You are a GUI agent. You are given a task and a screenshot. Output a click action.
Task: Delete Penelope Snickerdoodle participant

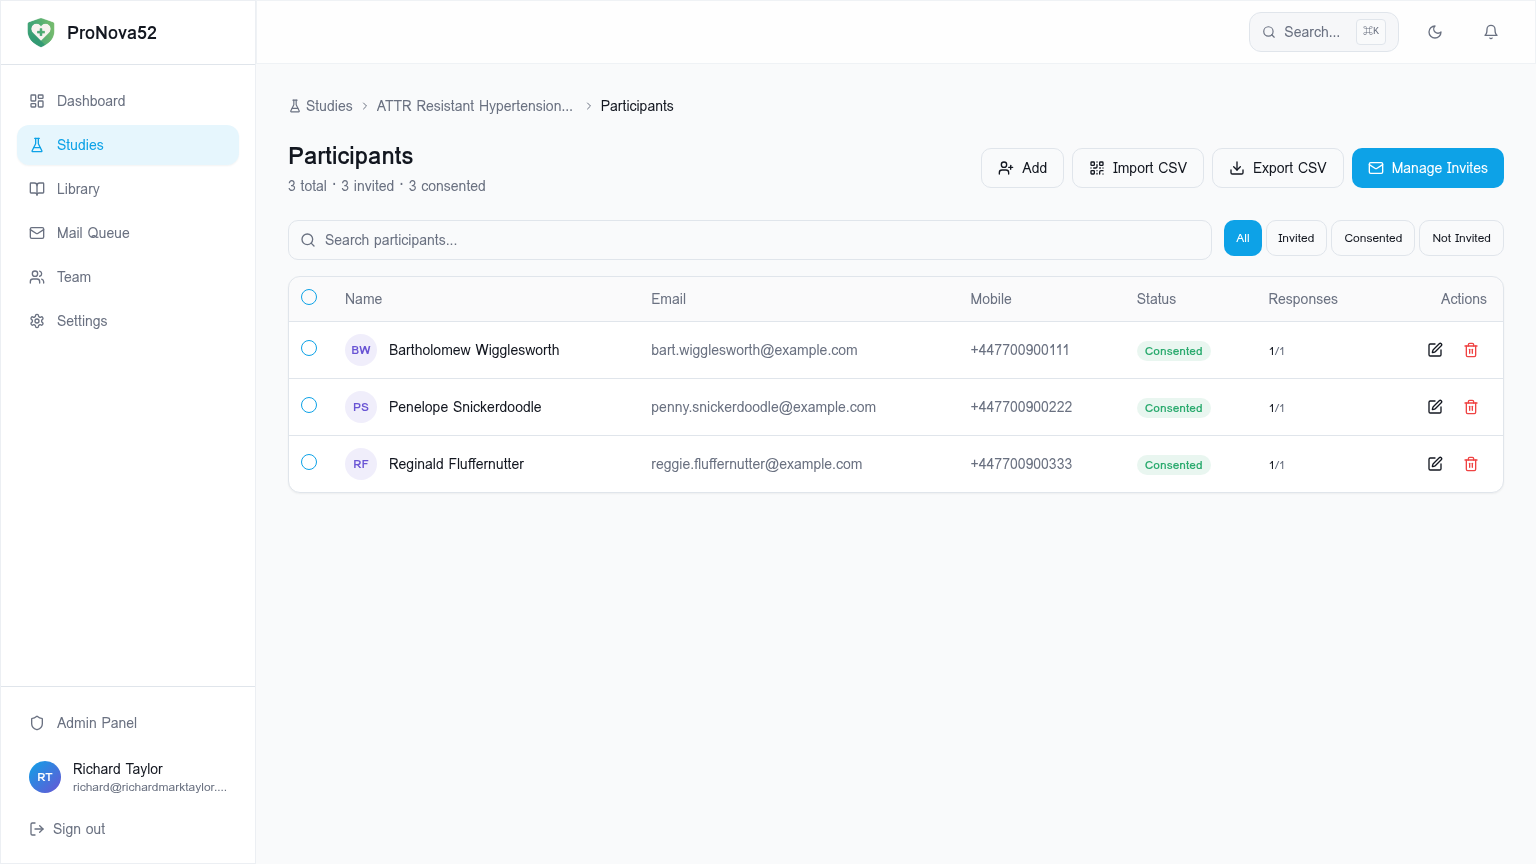(x=1471, y=407)
